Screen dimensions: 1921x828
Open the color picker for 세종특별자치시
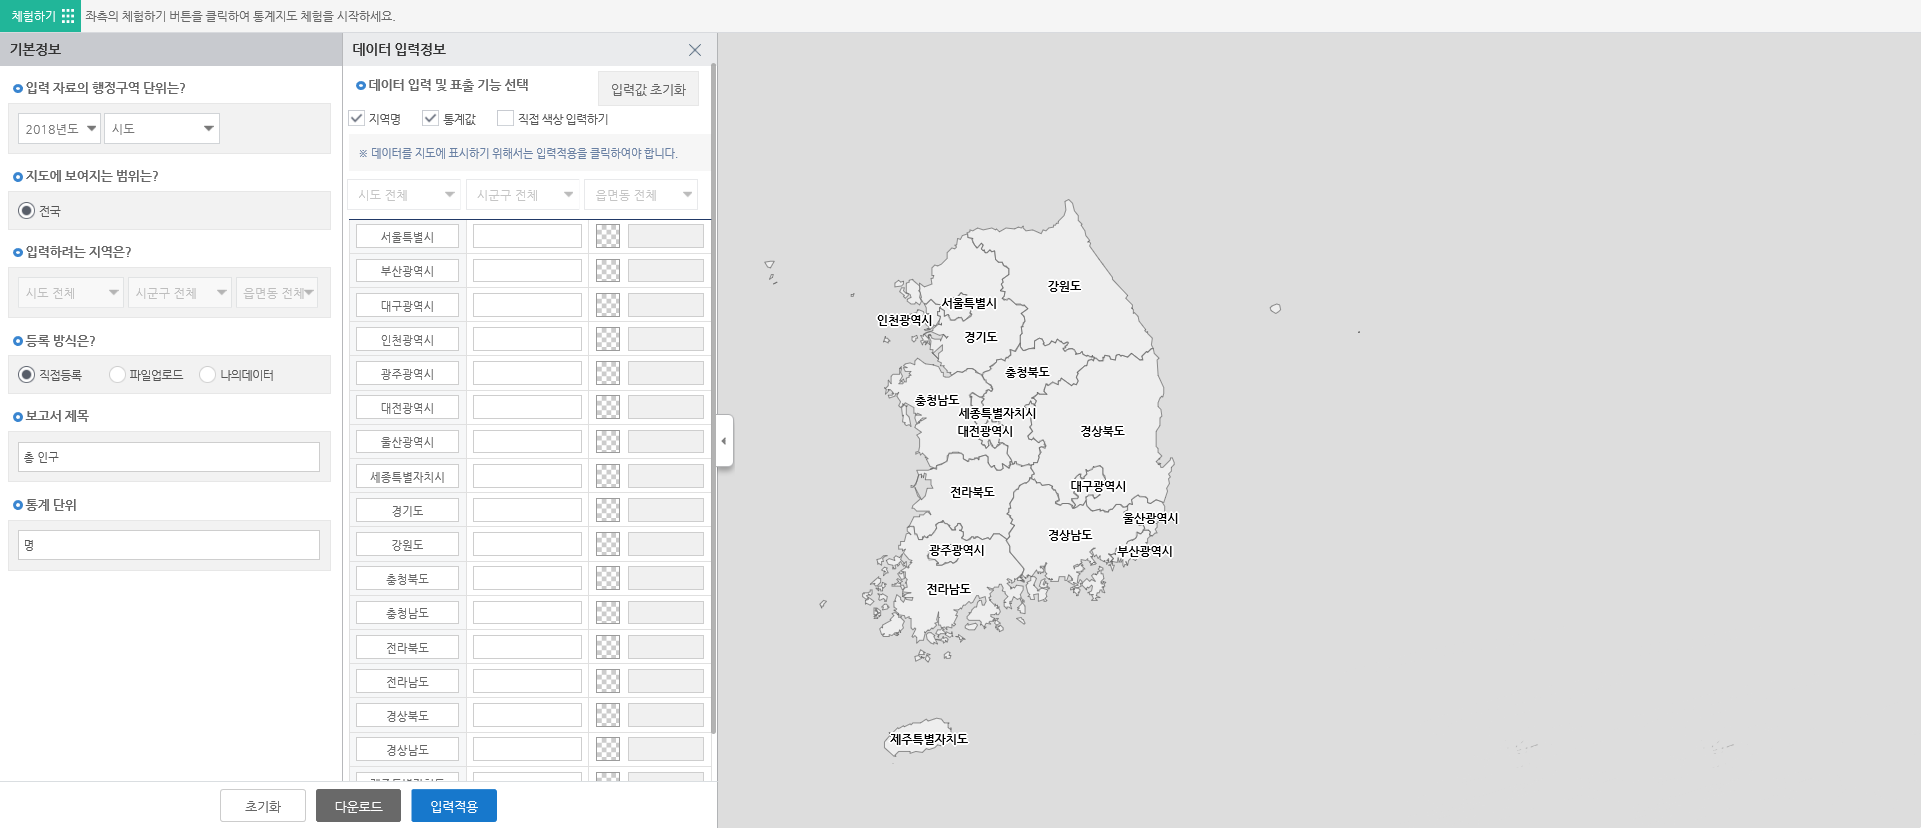point(608,476)
